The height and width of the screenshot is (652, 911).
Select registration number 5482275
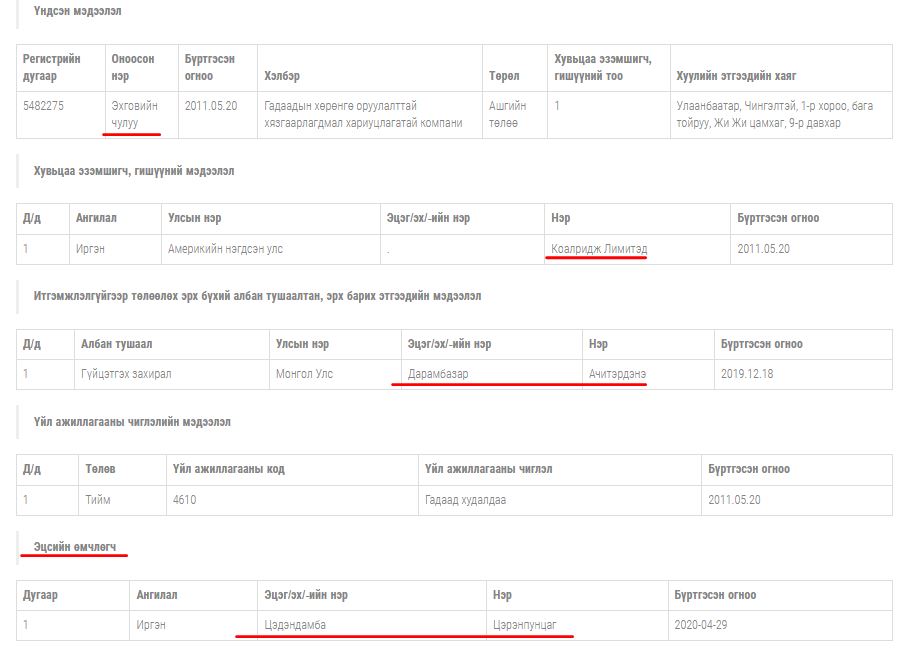click(43, 106)
